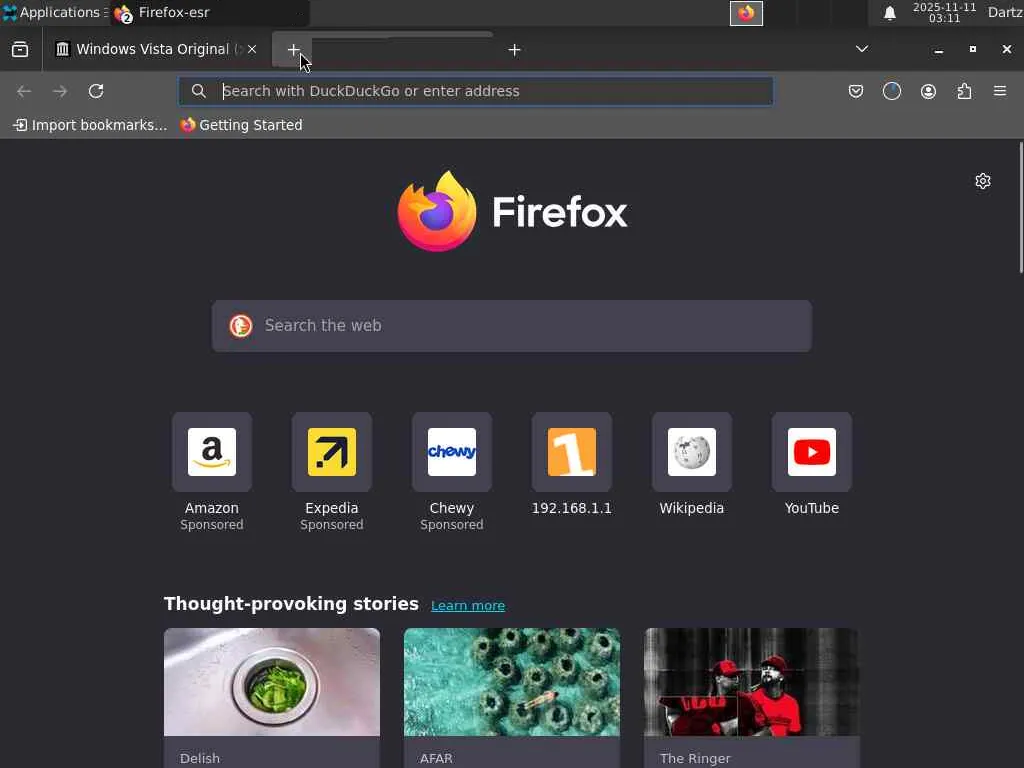Viewport: 1024px width, 768px height.
Task: Open the notifications bell icon
Action: click(x=889, y=13)
